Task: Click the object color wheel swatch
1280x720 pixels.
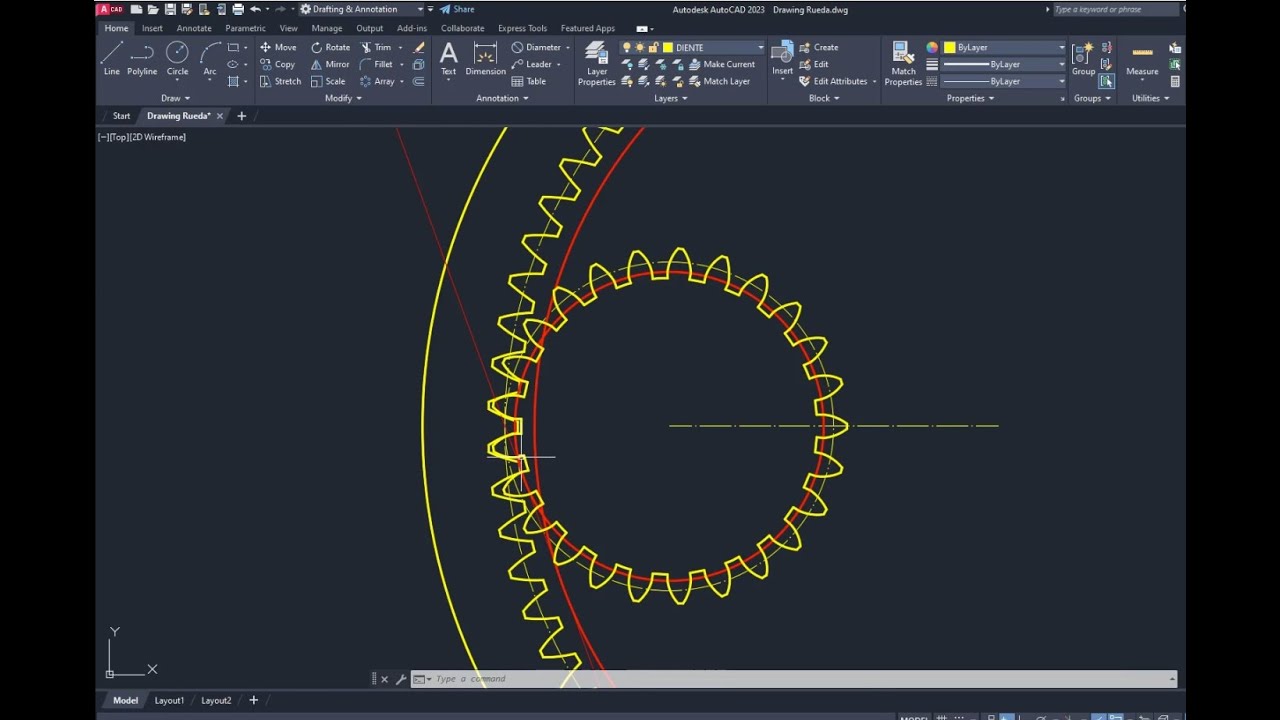Action: click(932, 47)
